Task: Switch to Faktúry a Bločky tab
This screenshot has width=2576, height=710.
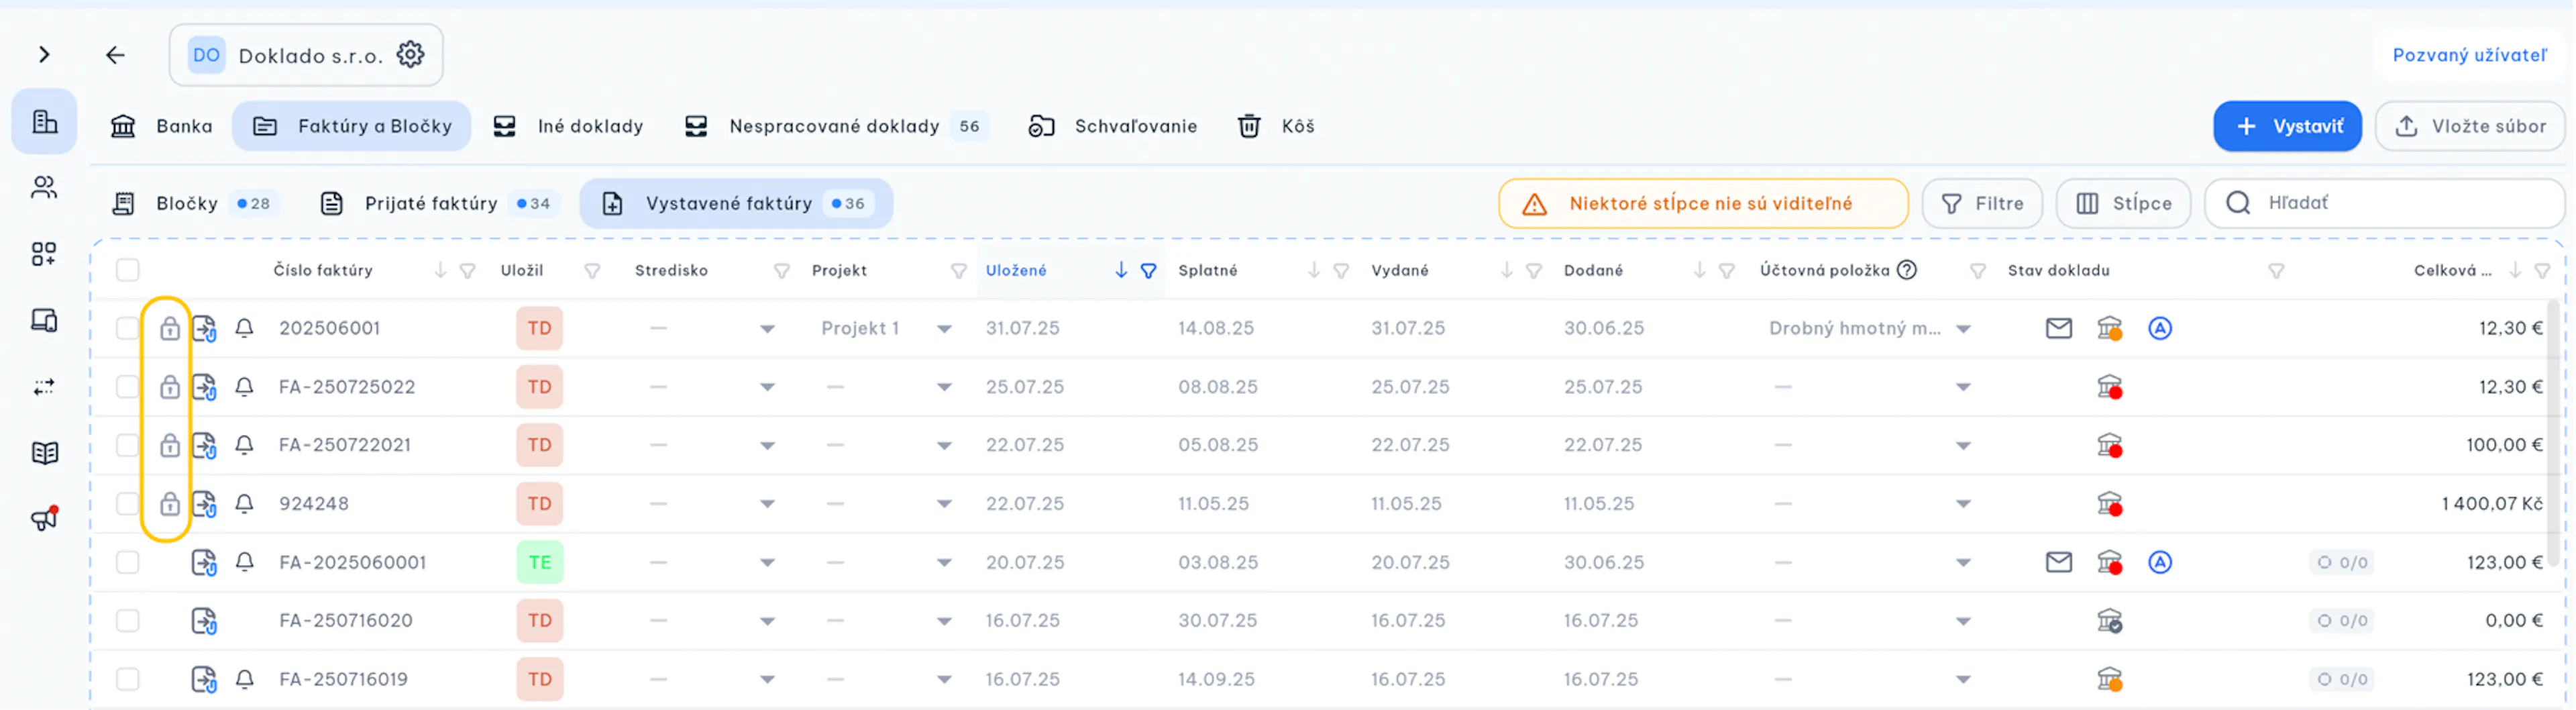Action: click(x=352, y=126)
